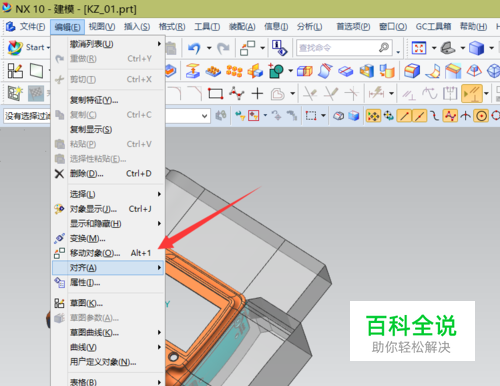
Task: Open dropdown beside Fit view icon
Action: pyautogui.click(x=434, y=48)
